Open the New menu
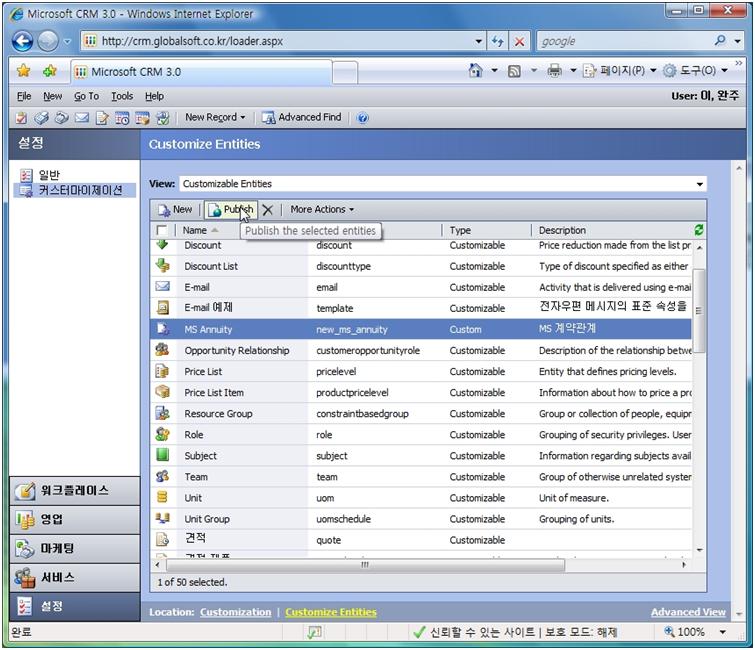Screen dimensions: 755x650 coord(52,96)
